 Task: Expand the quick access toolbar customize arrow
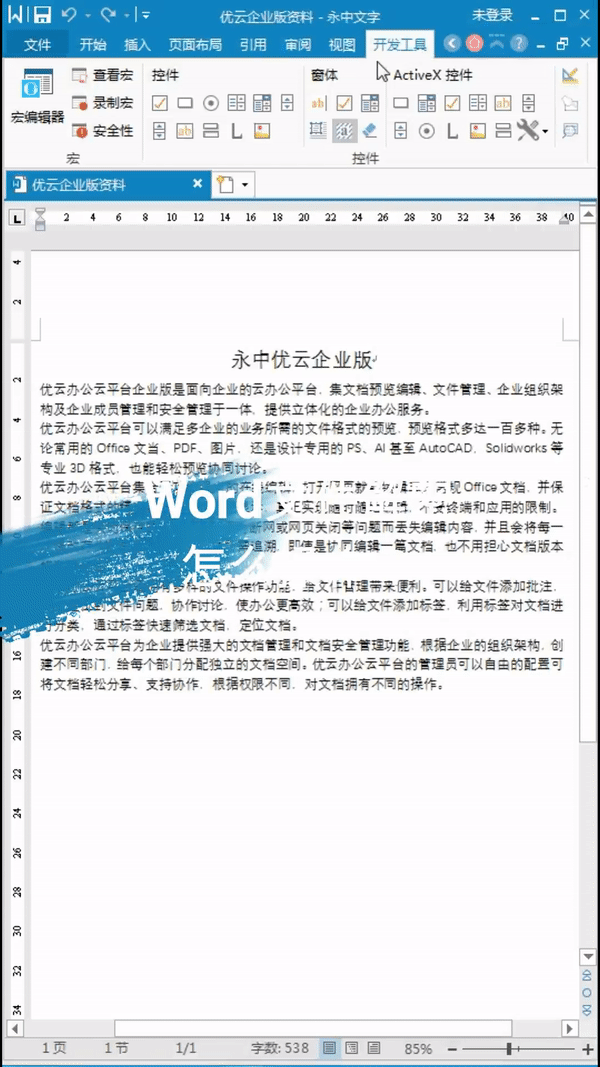(x=146, y=16)
